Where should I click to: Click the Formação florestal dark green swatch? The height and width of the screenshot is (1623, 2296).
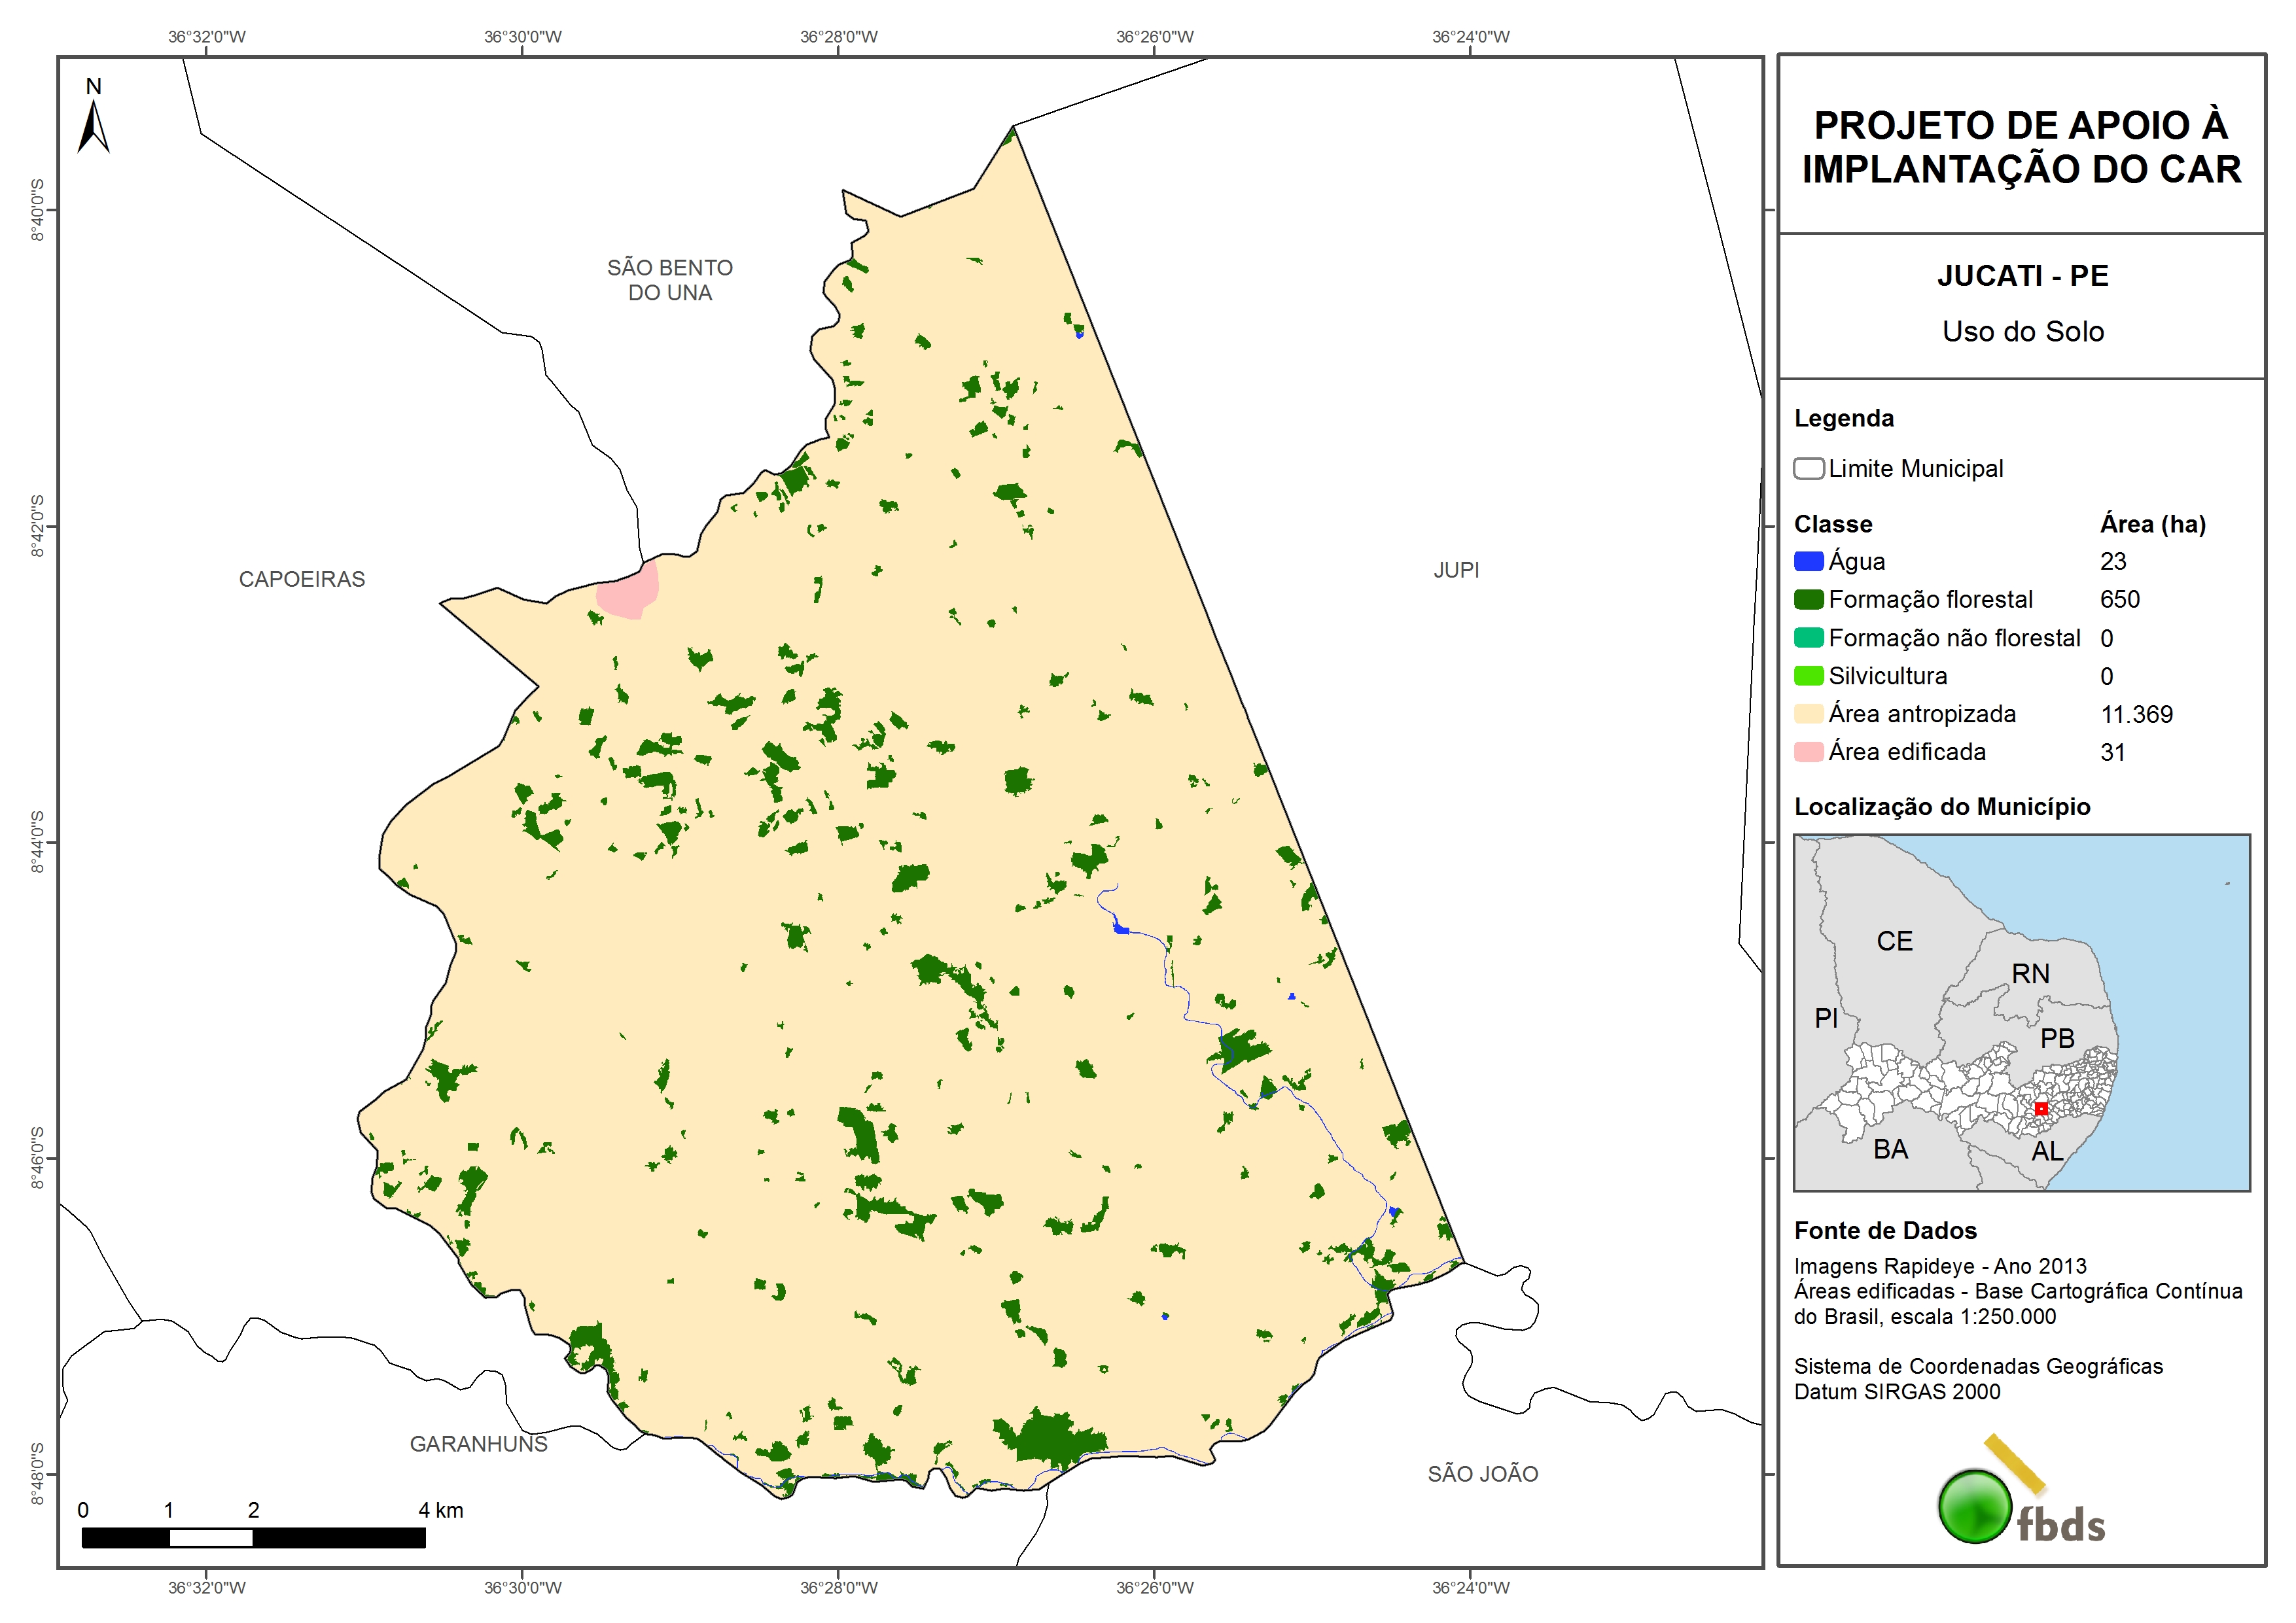point(1808,599)
